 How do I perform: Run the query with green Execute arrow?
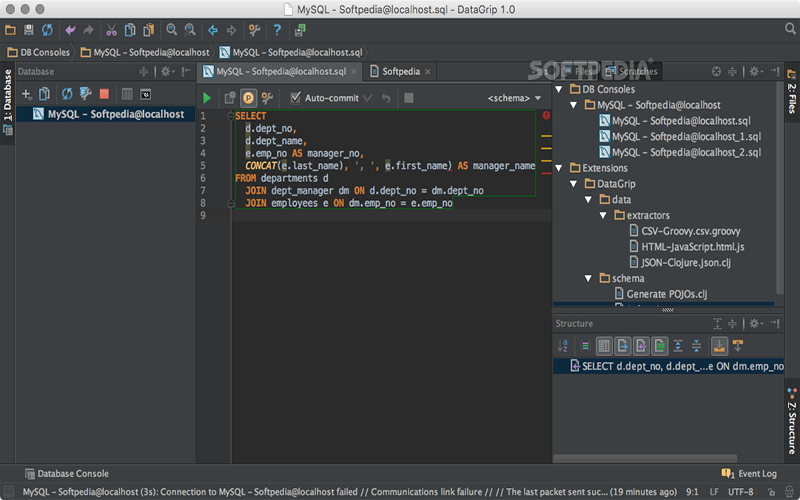pos(207,97)
